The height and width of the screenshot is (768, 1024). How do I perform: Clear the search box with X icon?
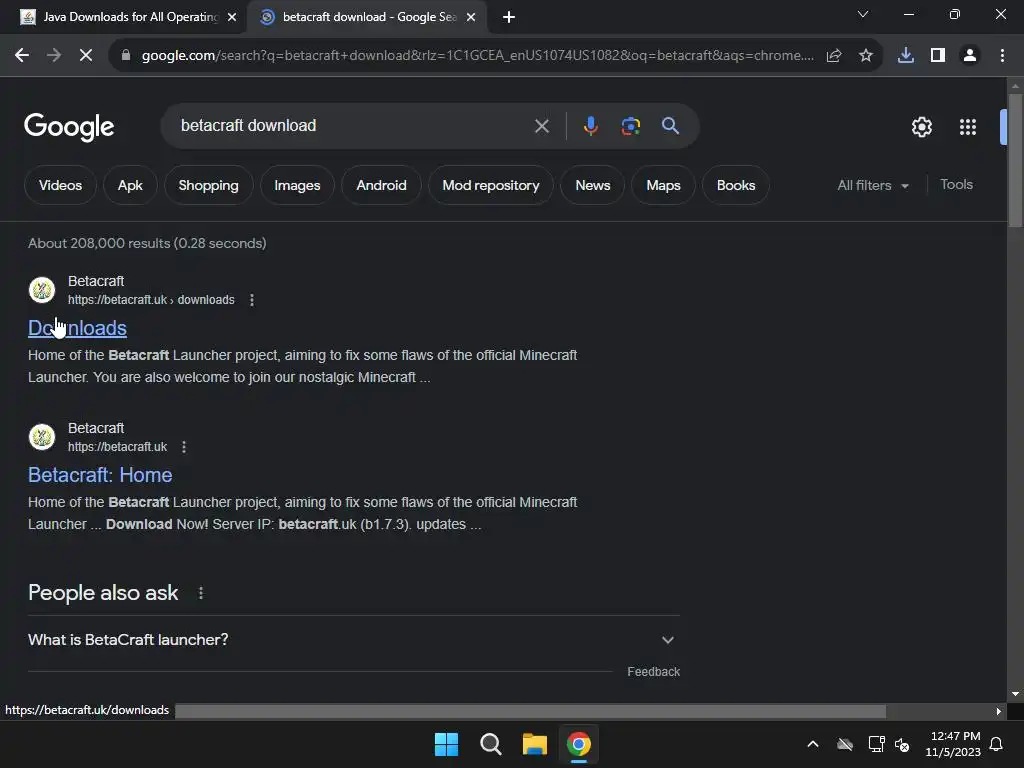[541, 126]
